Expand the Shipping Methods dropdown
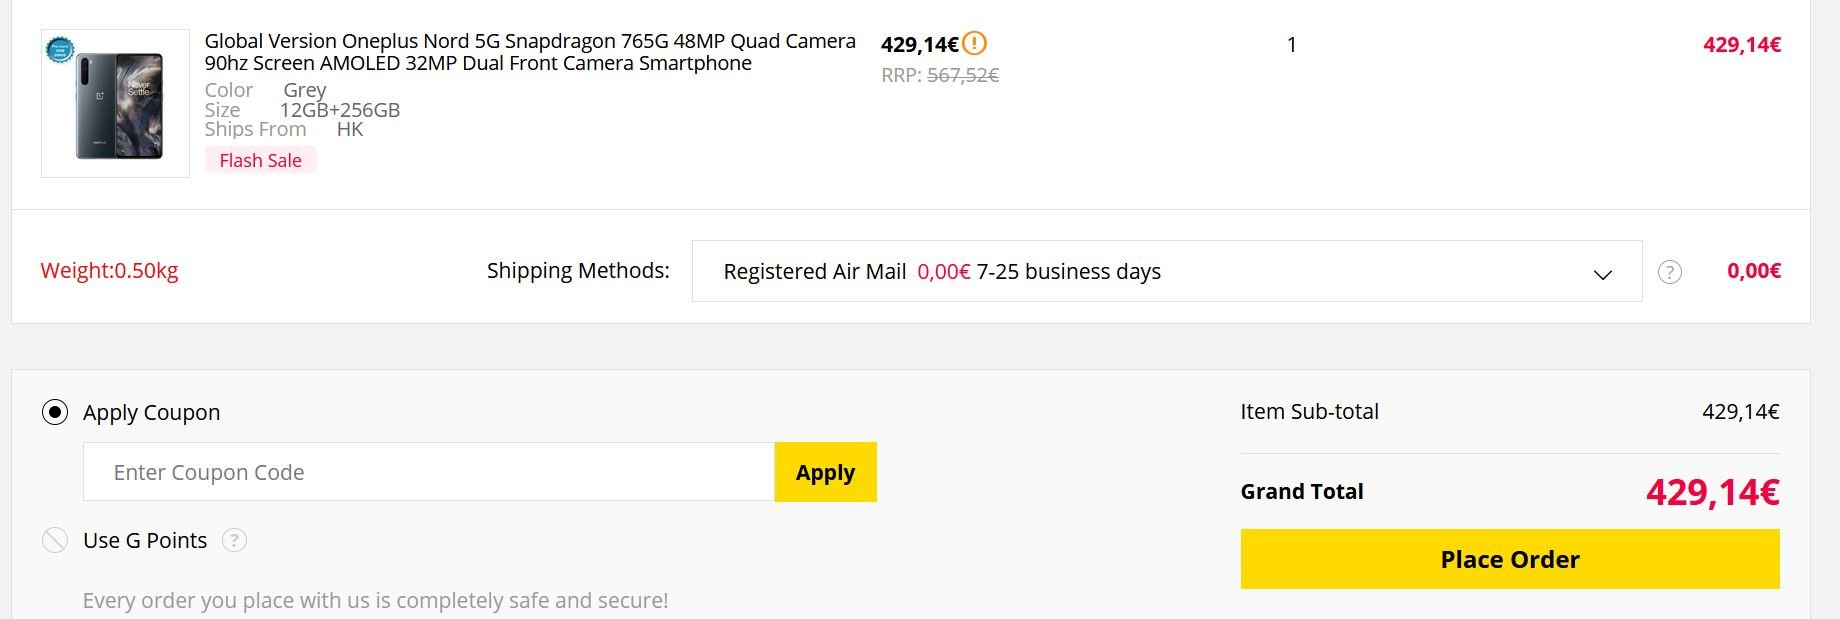1840x619 pixels. coord(1167,271)
